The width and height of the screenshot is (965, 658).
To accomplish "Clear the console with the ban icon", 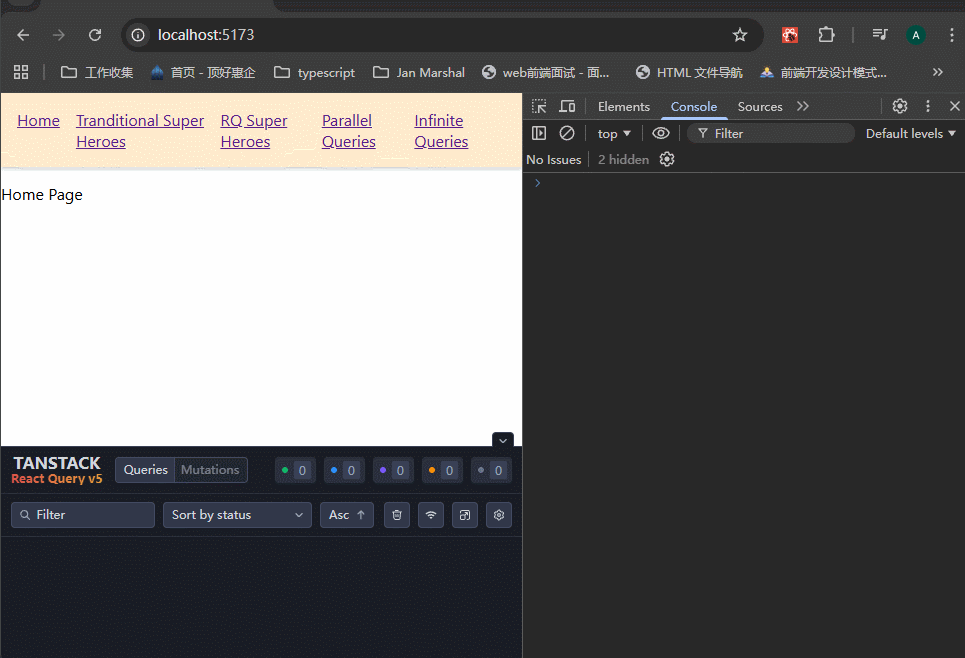I will (567, 133).
